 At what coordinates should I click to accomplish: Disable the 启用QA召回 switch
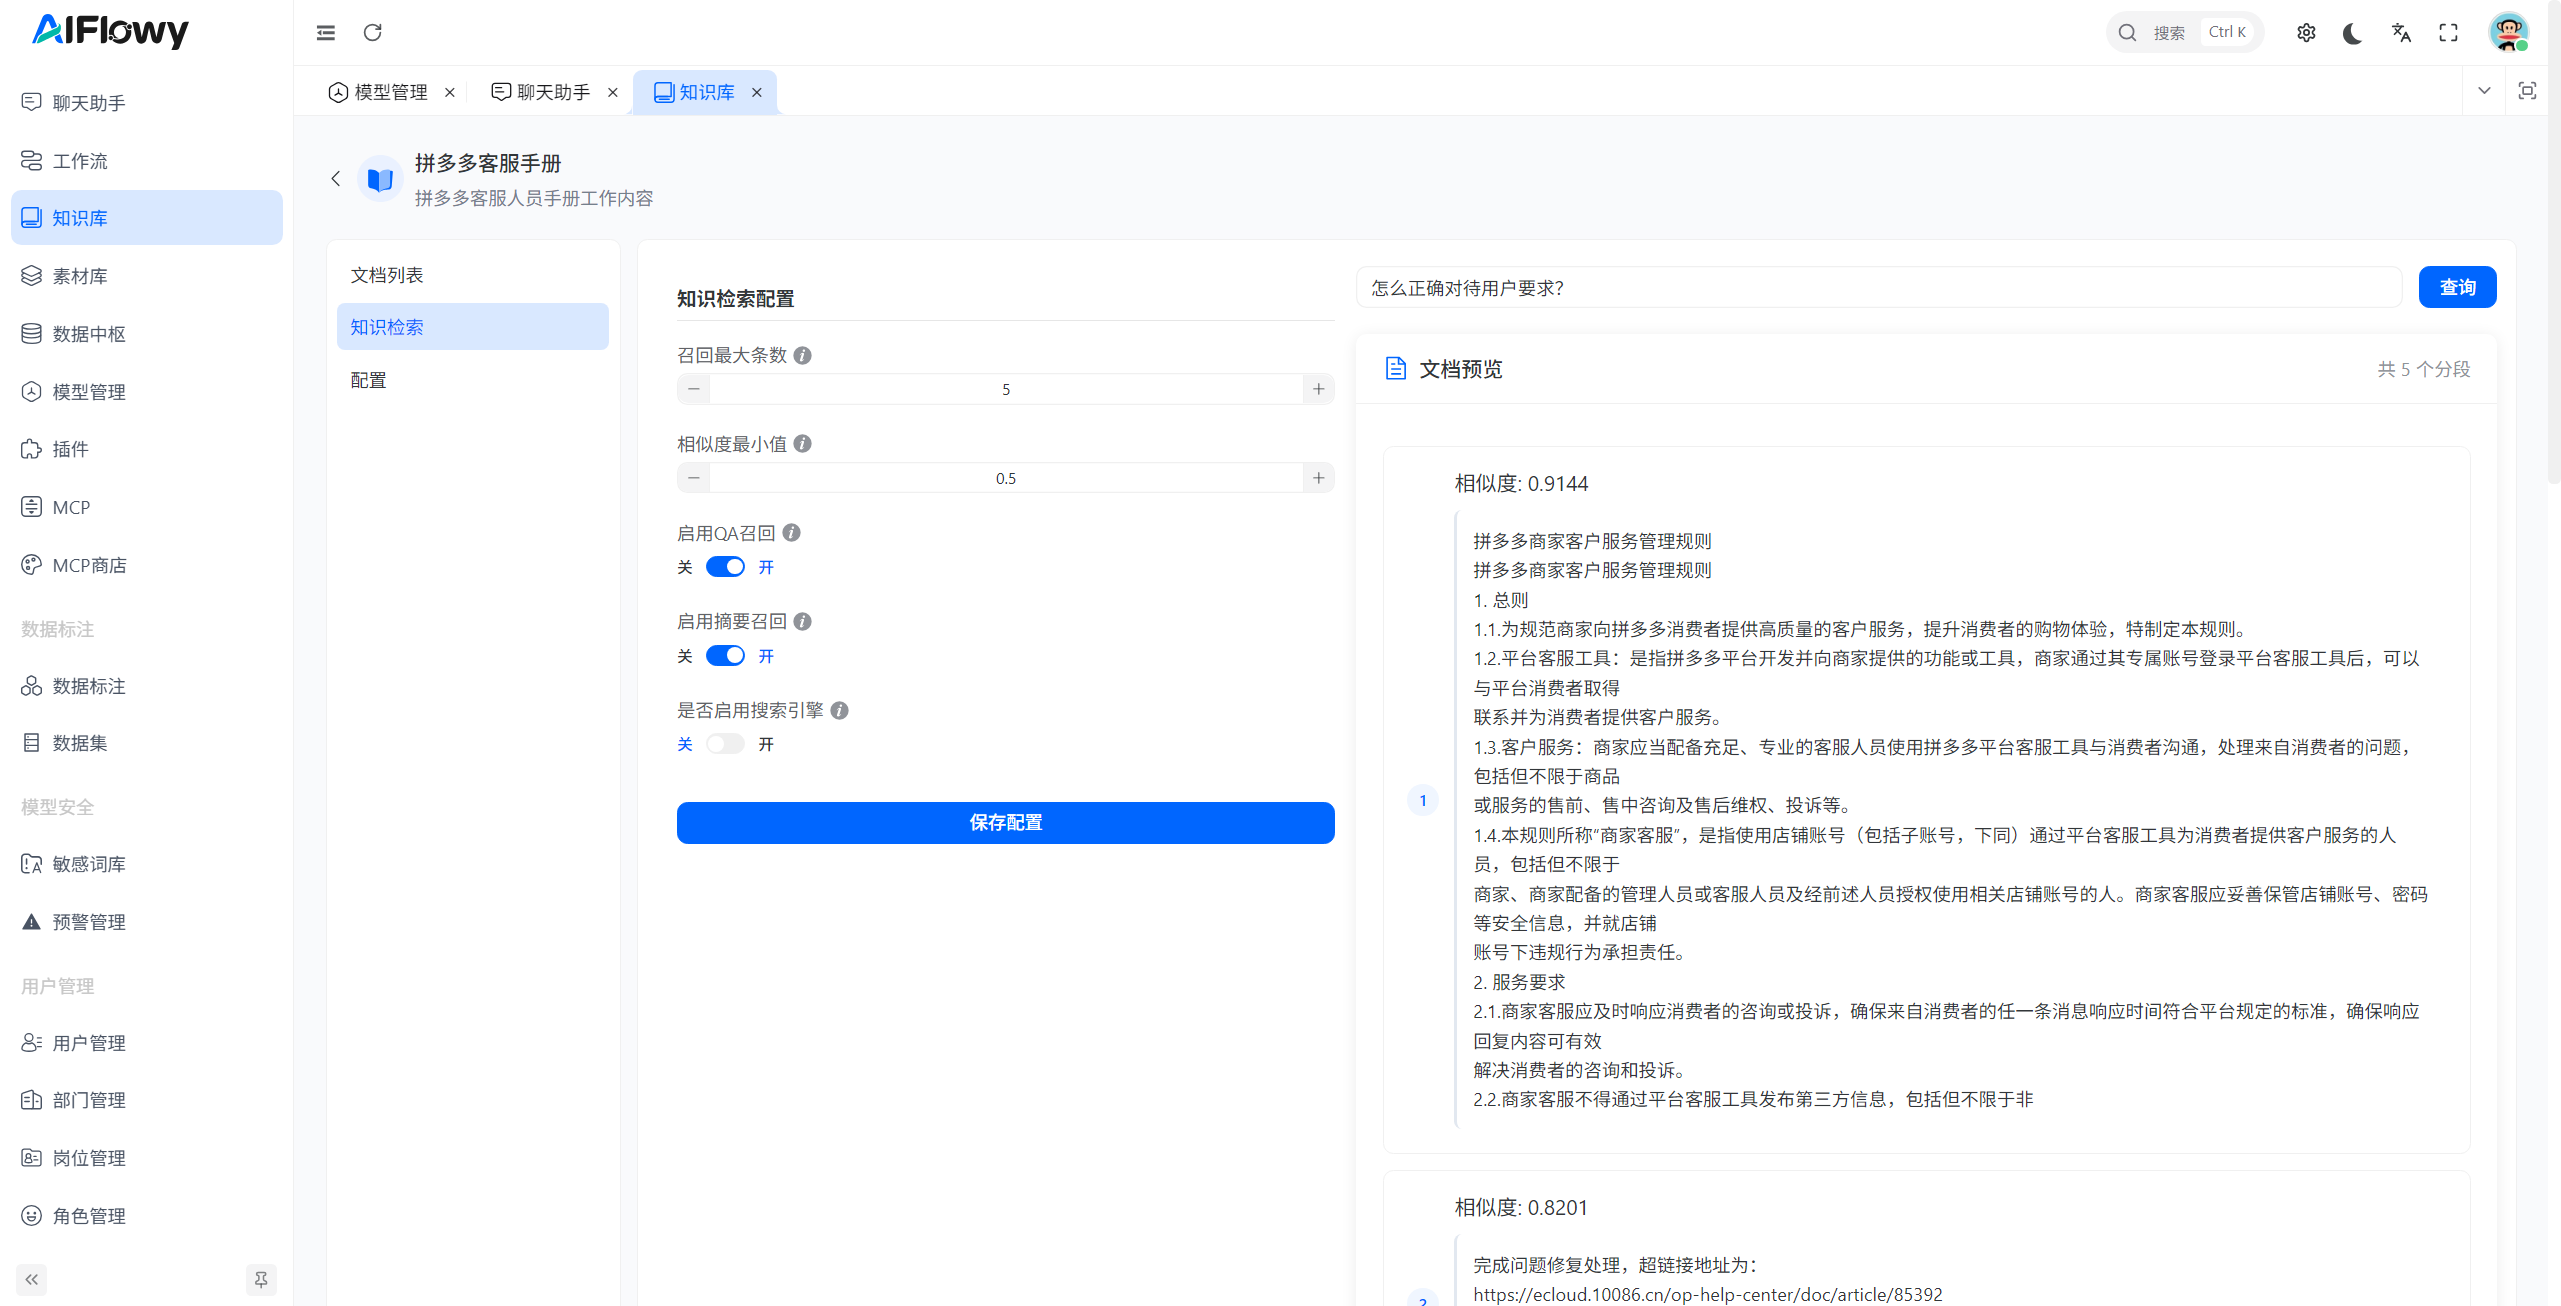(x=725, y=567)
